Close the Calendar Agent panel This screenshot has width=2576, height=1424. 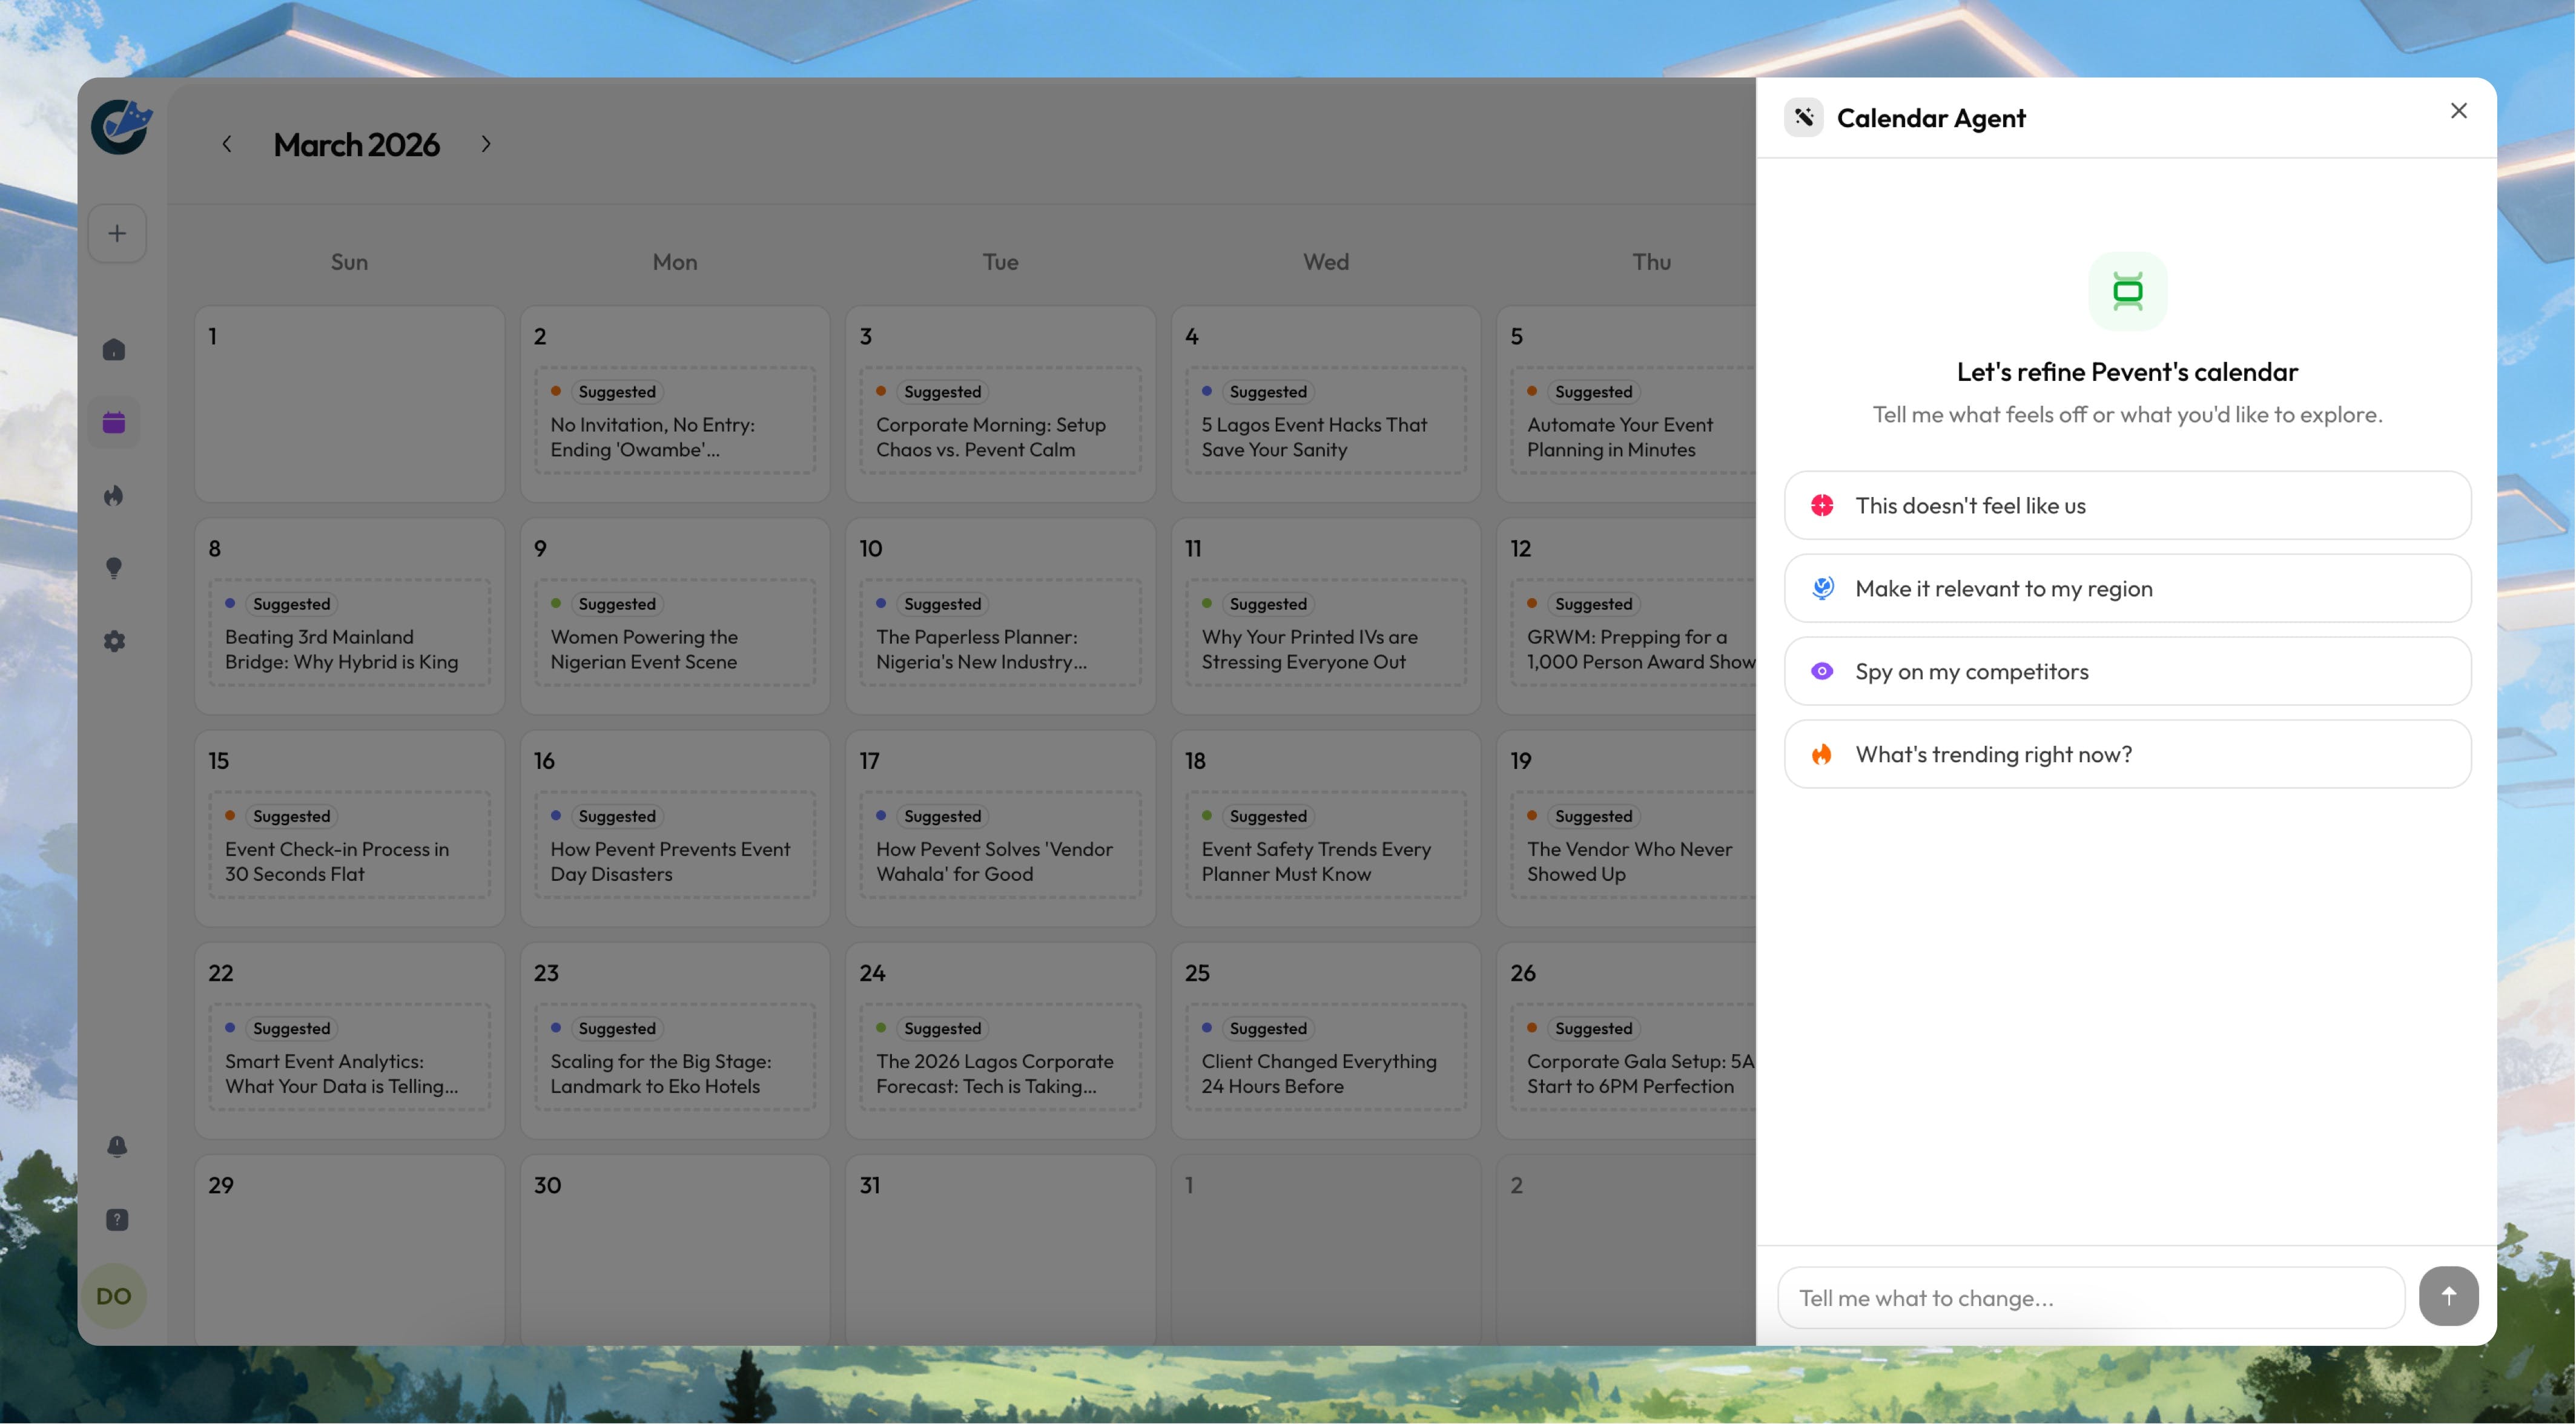point(2458,111)
